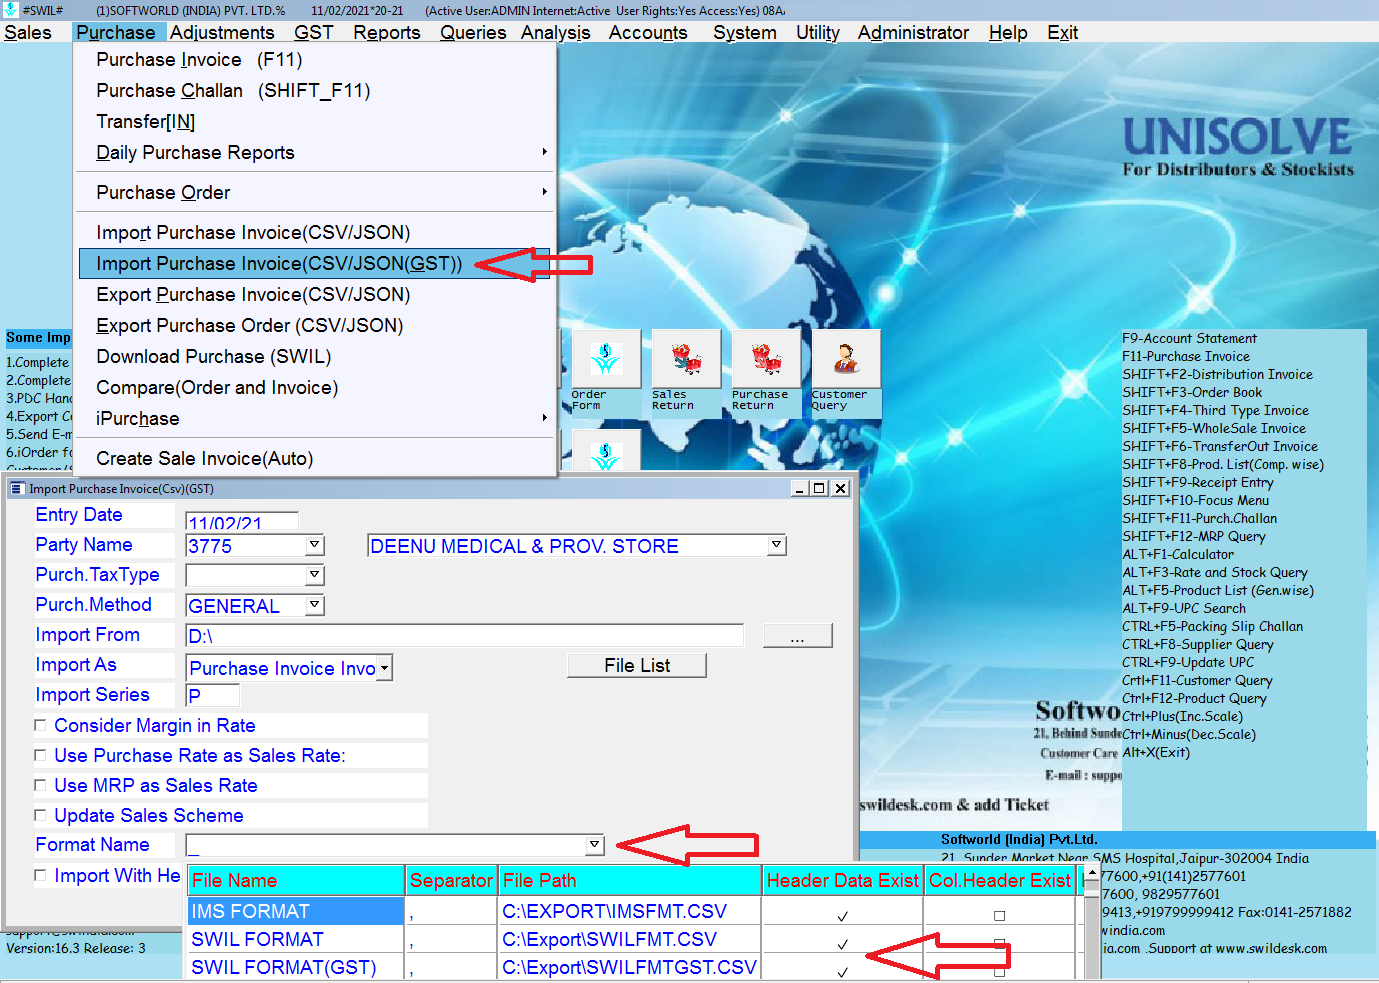Screen dimensions: 1379x983
Task: Select Transfer[IN] menu item
Action: 315,122
